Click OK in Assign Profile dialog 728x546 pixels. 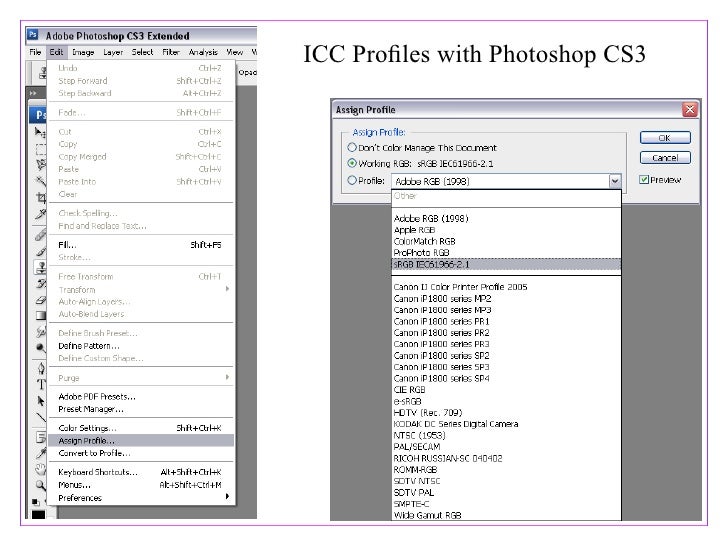[x=665, y=137]
